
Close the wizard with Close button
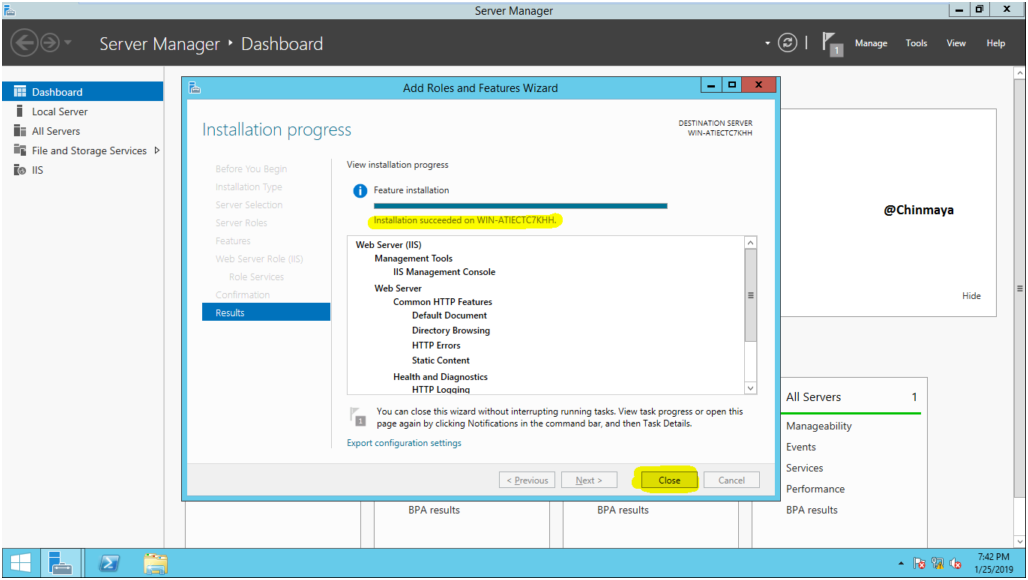click(x=669, y=480)
